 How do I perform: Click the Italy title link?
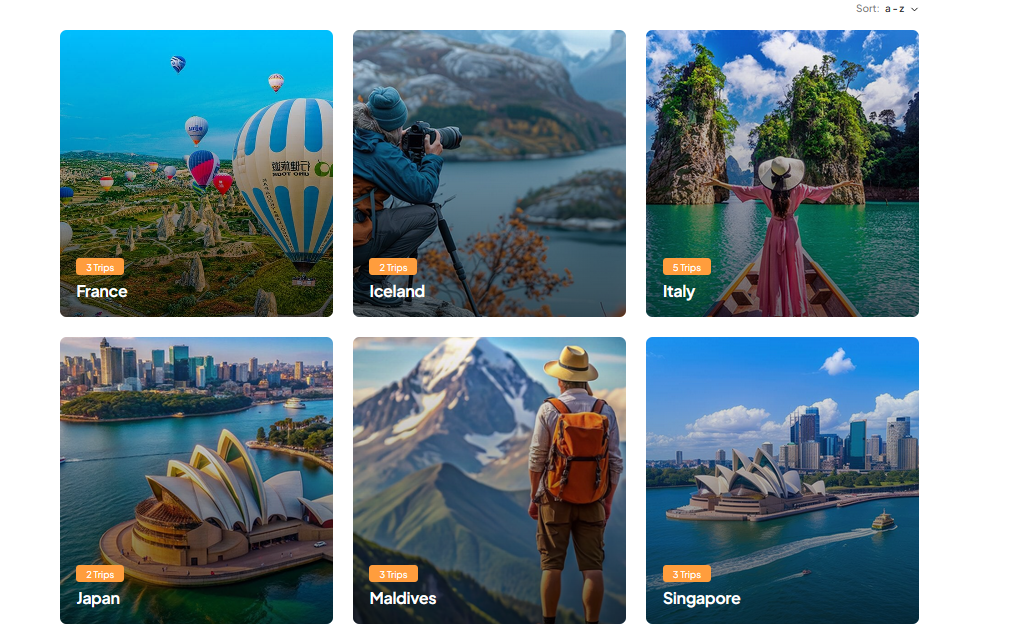pos(678,292)
